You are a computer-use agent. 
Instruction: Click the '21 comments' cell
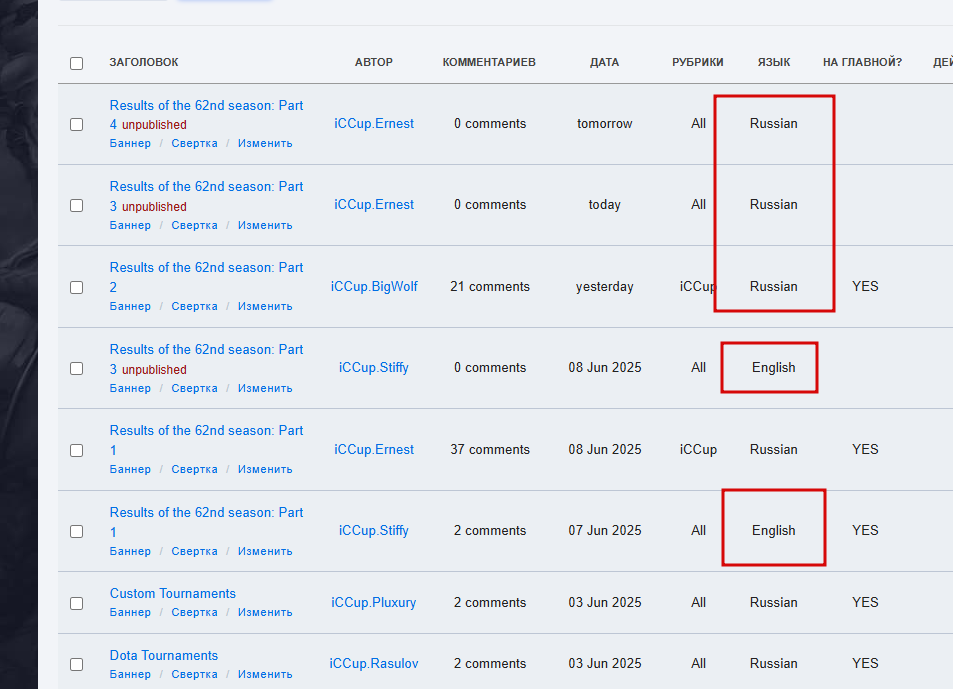(490, 286)
